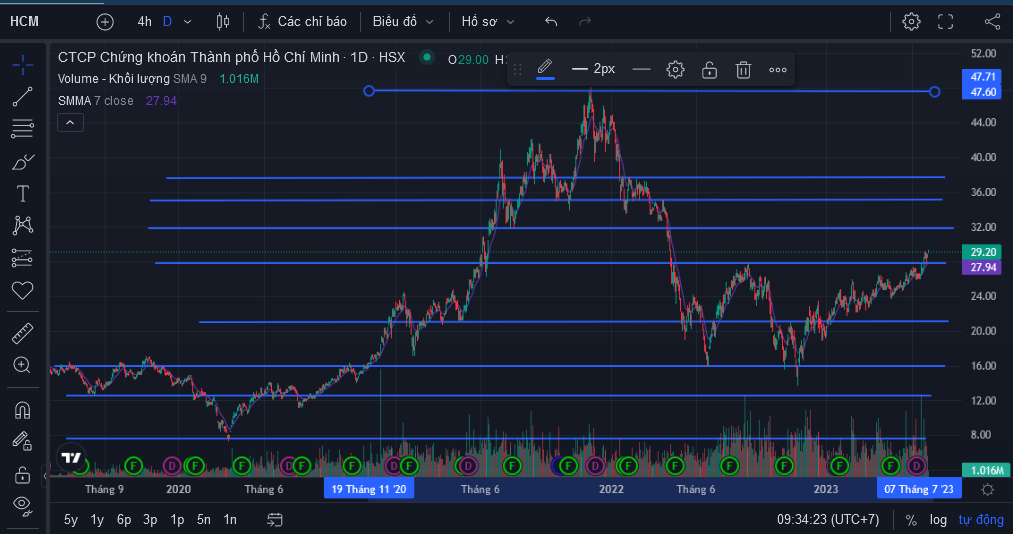1013x534 pixels.
Task: Select the D daily timeframe
Action: pos(167,22)
